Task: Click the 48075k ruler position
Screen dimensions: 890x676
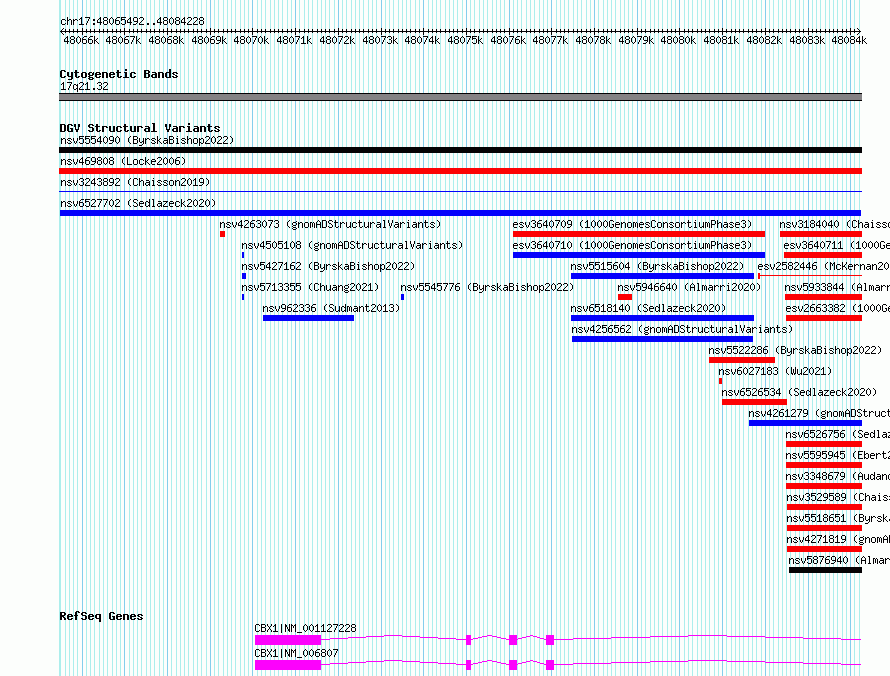Action: click(465, 40)
